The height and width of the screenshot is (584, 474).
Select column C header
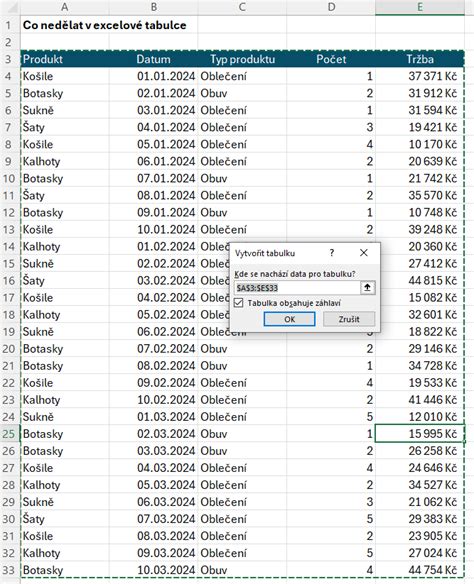242,7
